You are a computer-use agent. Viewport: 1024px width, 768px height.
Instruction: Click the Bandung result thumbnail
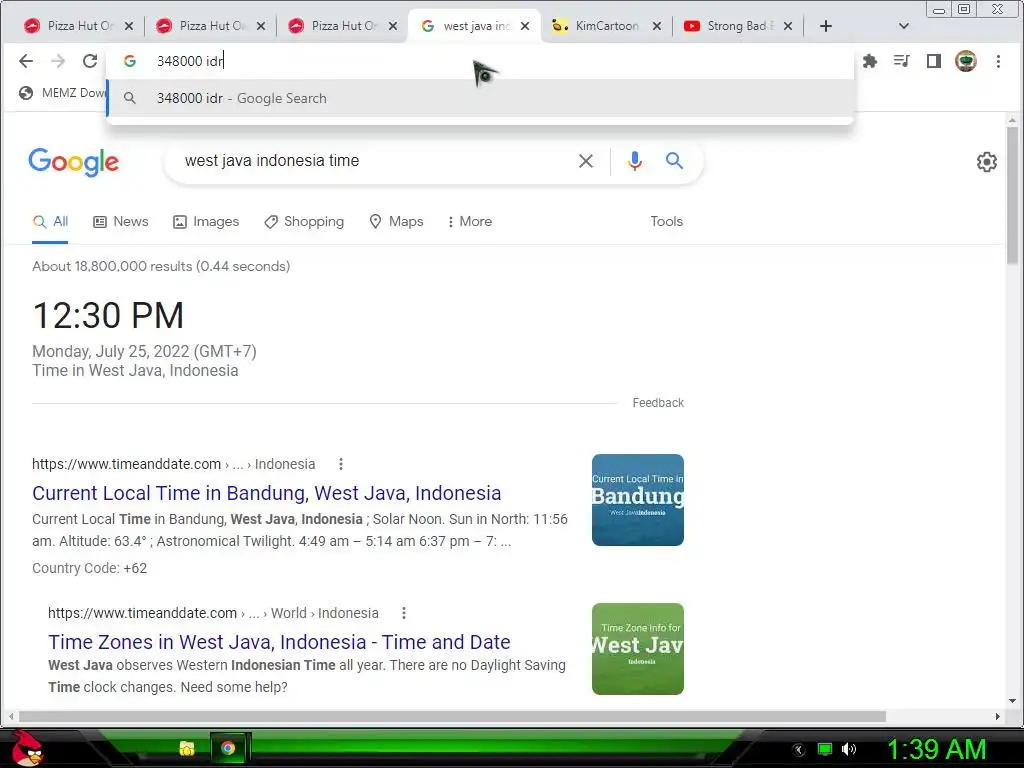point(637,500)
